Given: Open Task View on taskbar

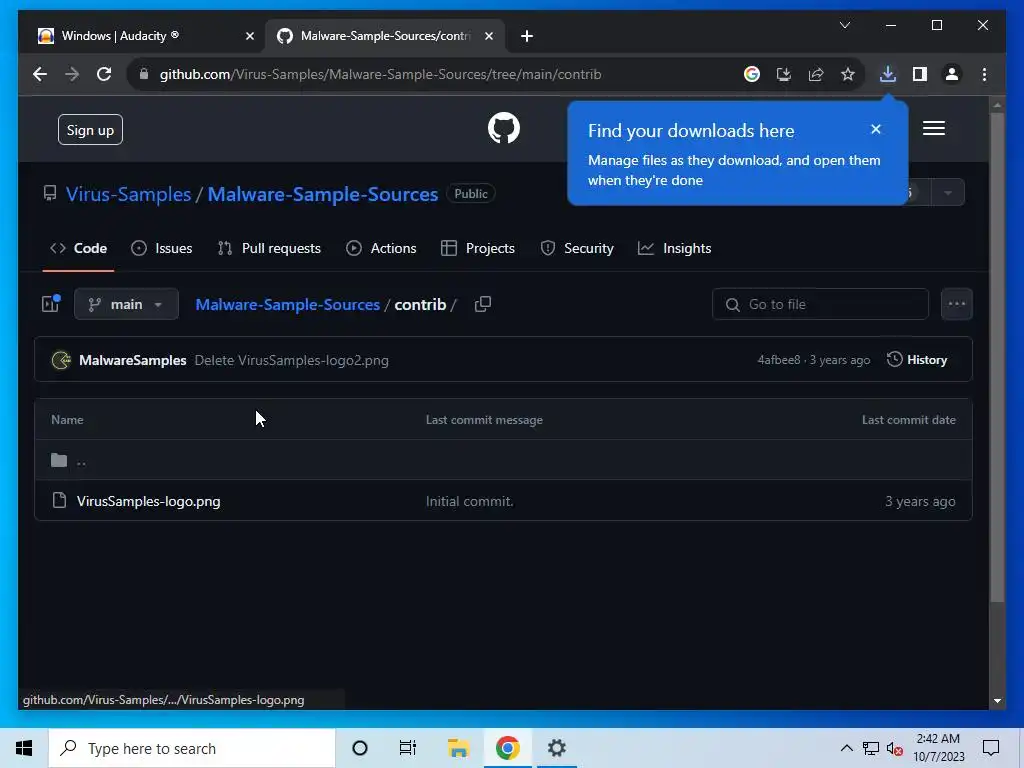Looking at the screenshot, I should click(408, 748).
